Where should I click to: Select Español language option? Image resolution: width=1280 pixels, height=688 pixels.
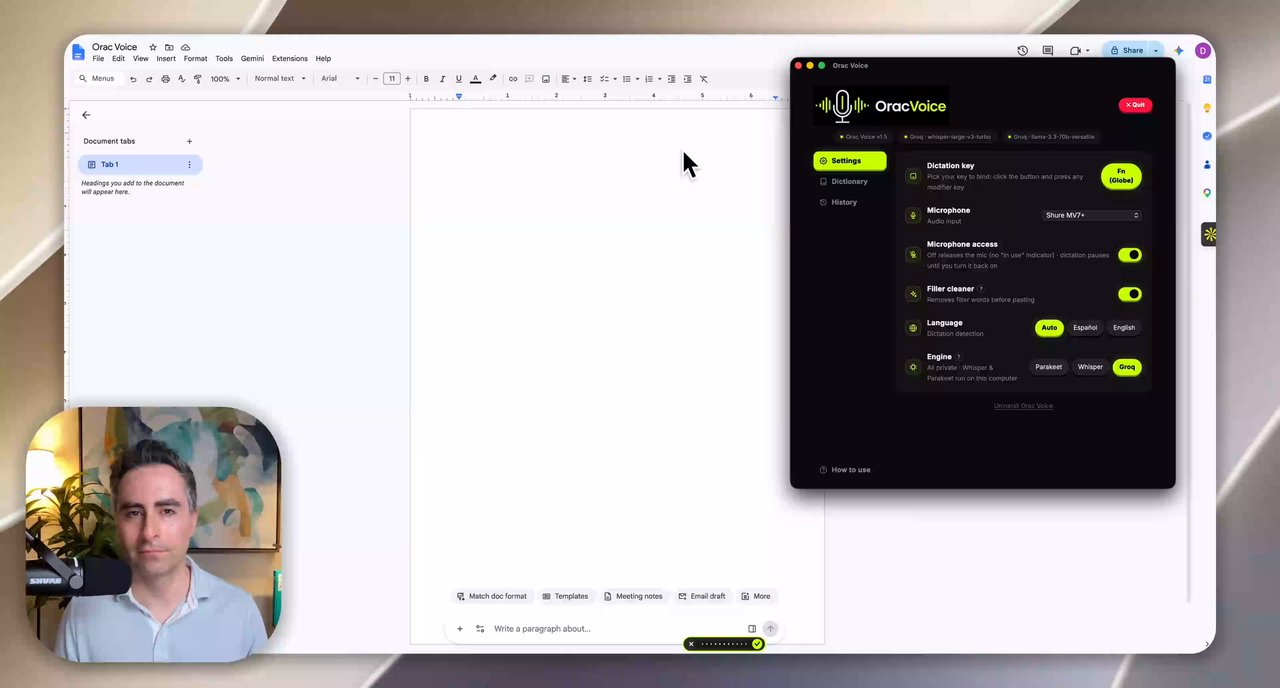point(1085,327)
